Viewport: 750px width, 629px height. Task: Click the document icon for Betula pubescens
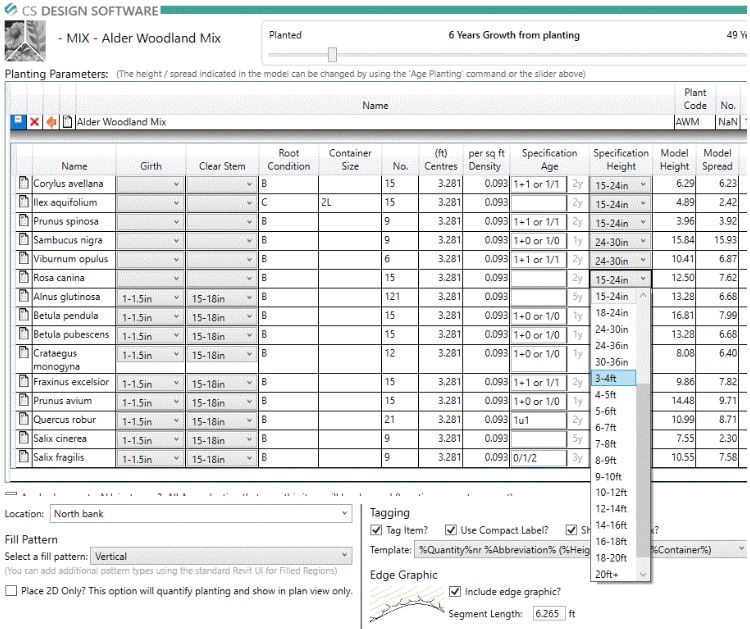click(23, 334)
